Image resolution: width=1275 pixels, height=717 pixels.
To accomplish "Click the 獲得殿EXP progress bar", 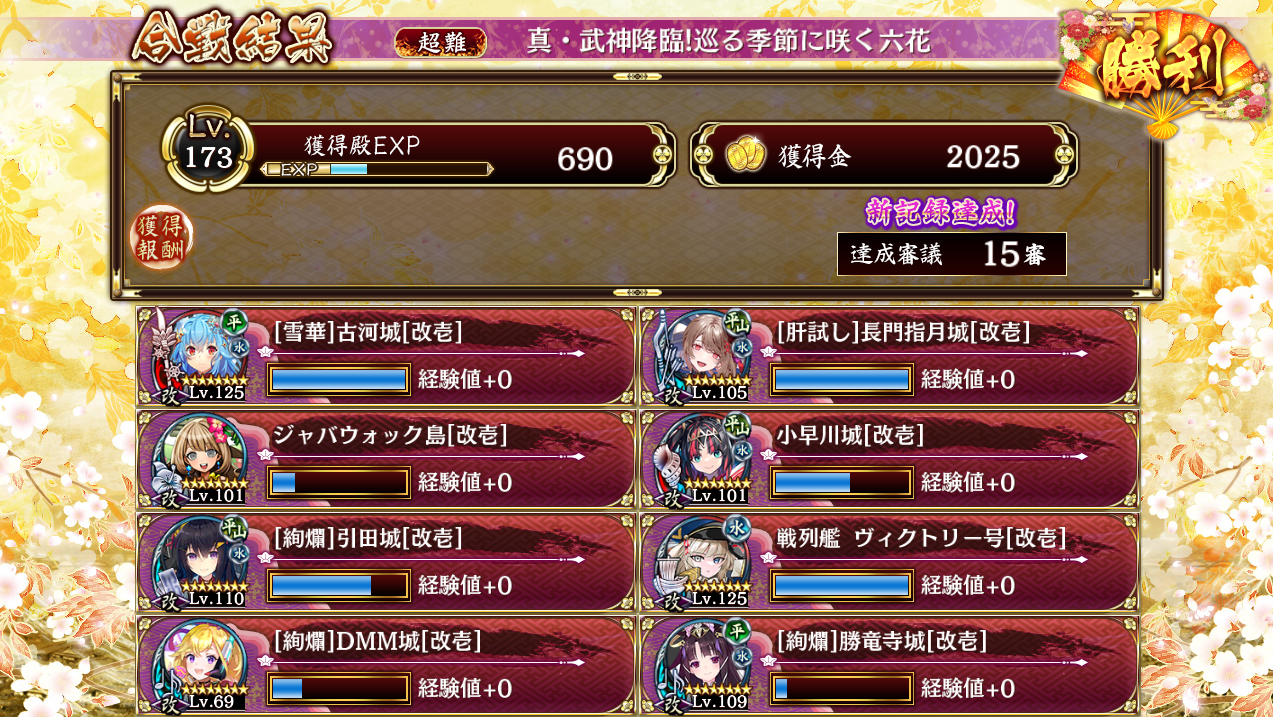I will click(376, 169).
